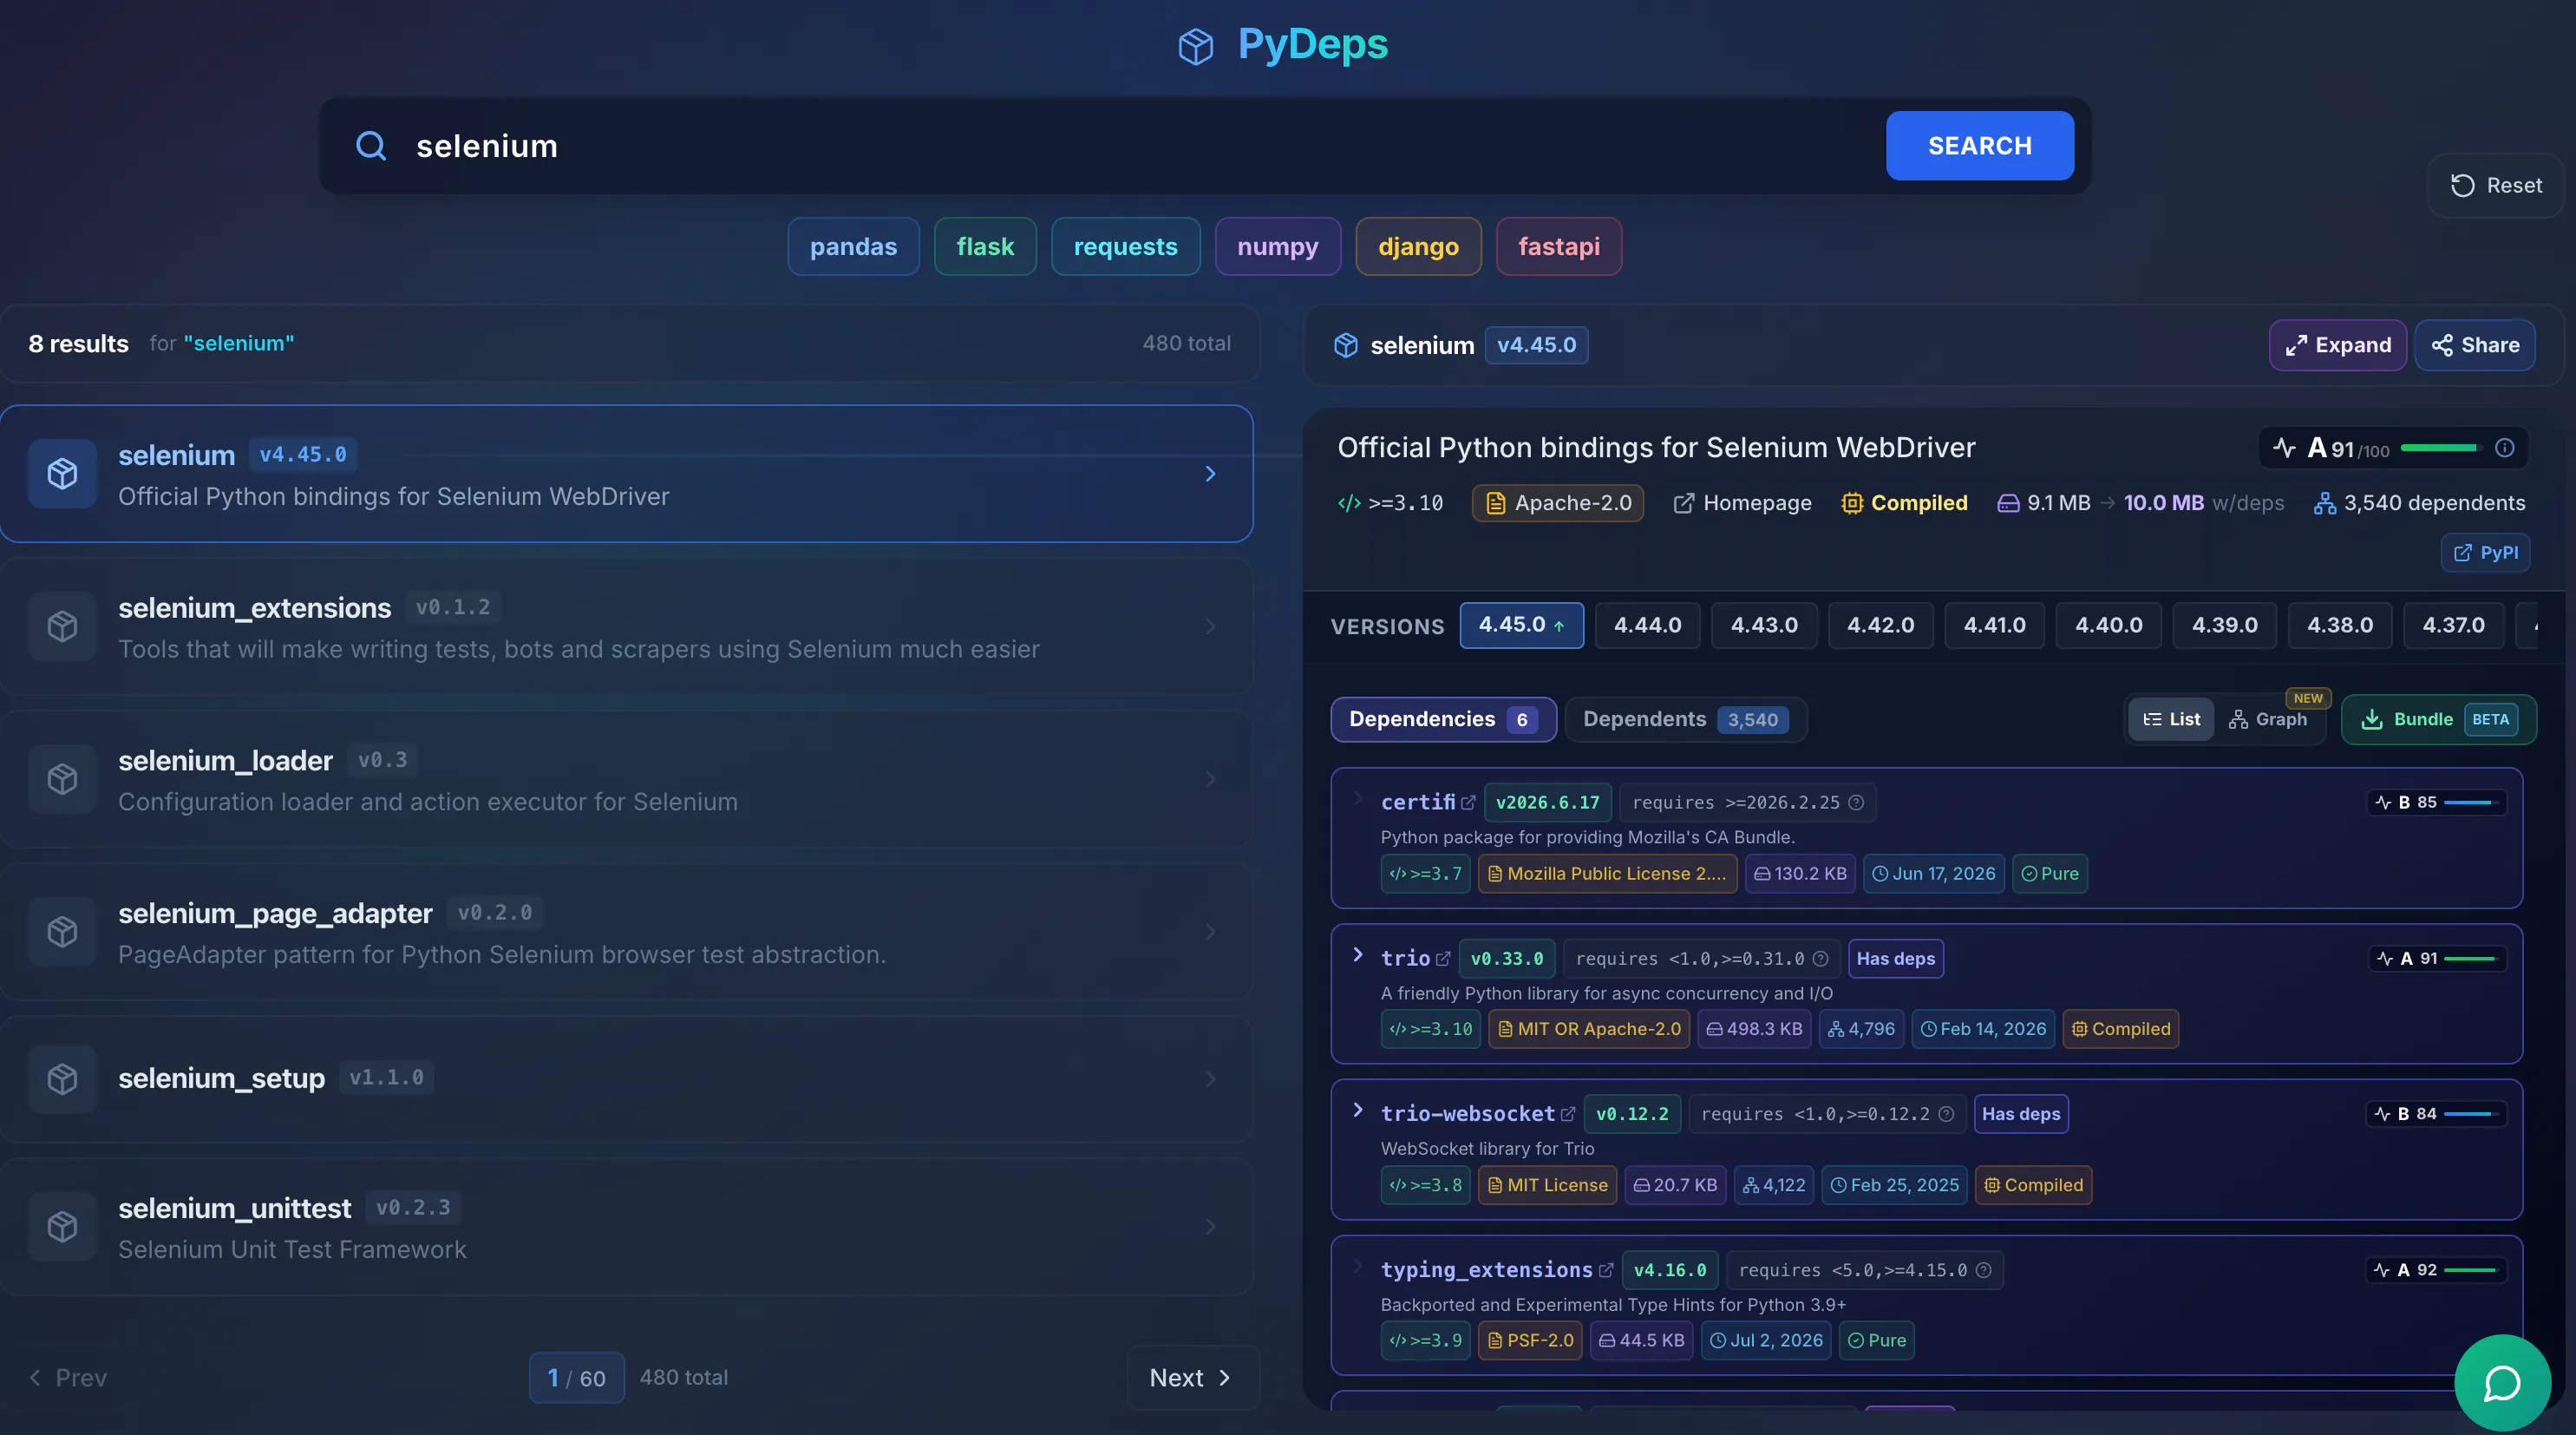Choose the requests quick-search chip

click(1125, 247)
